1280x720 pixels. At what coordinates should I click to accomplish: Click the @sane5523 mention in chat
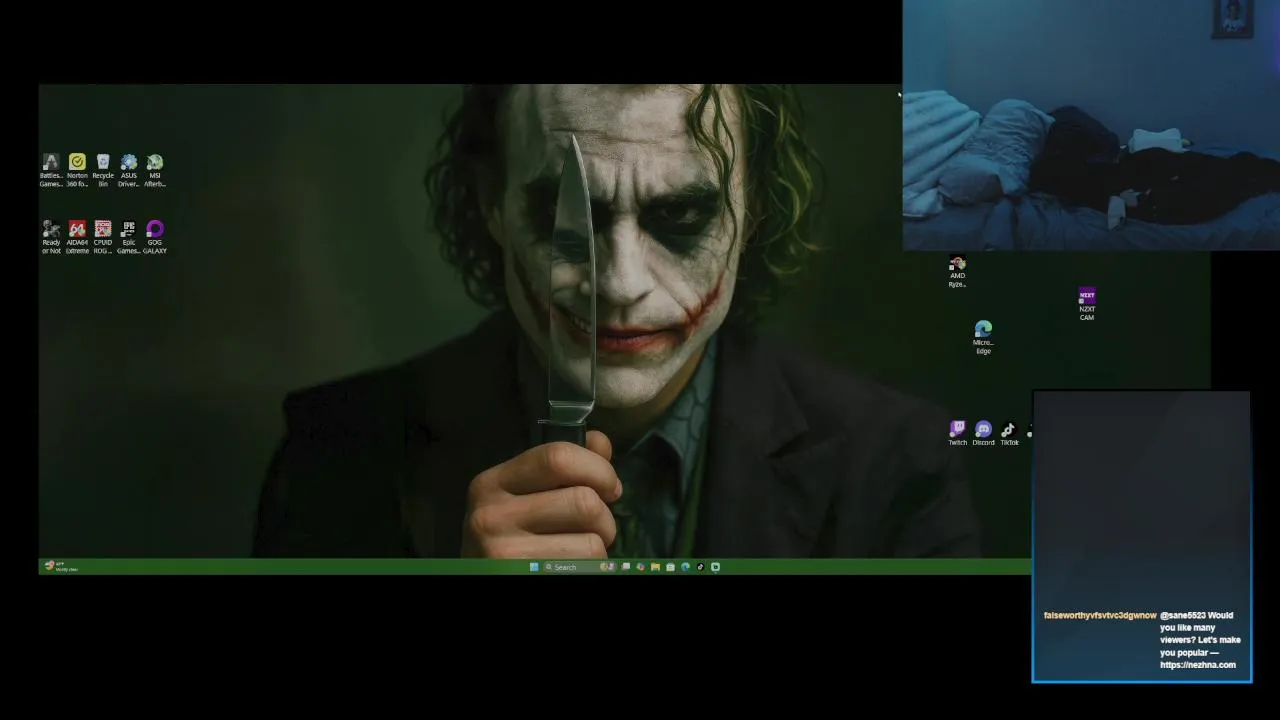click(1182, 615)
